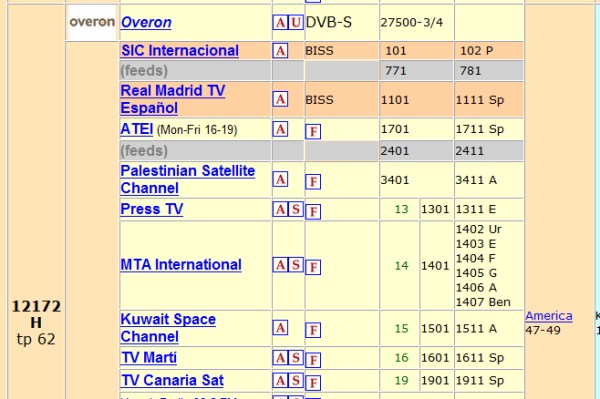Image resolution: width=600 pixels, height=399 pixels.
Task: Open the America beam footprint link
Action: point(549,316)
